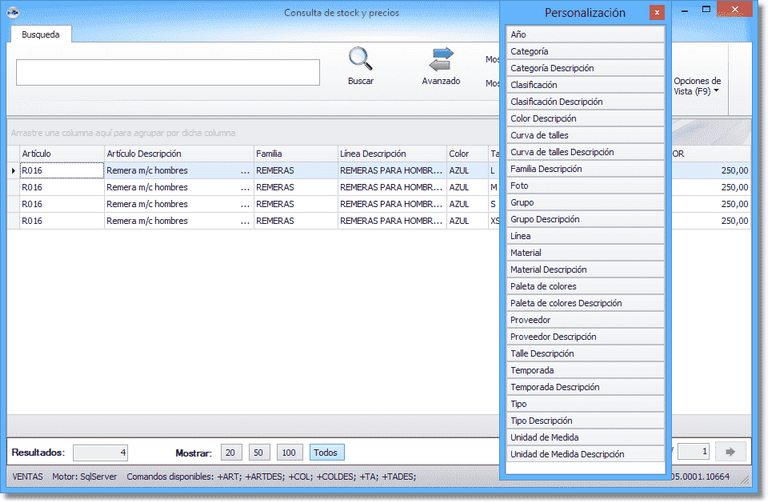Click the application icon in title bar
Viewport: 768px width, 503px height.
point(15,12)
